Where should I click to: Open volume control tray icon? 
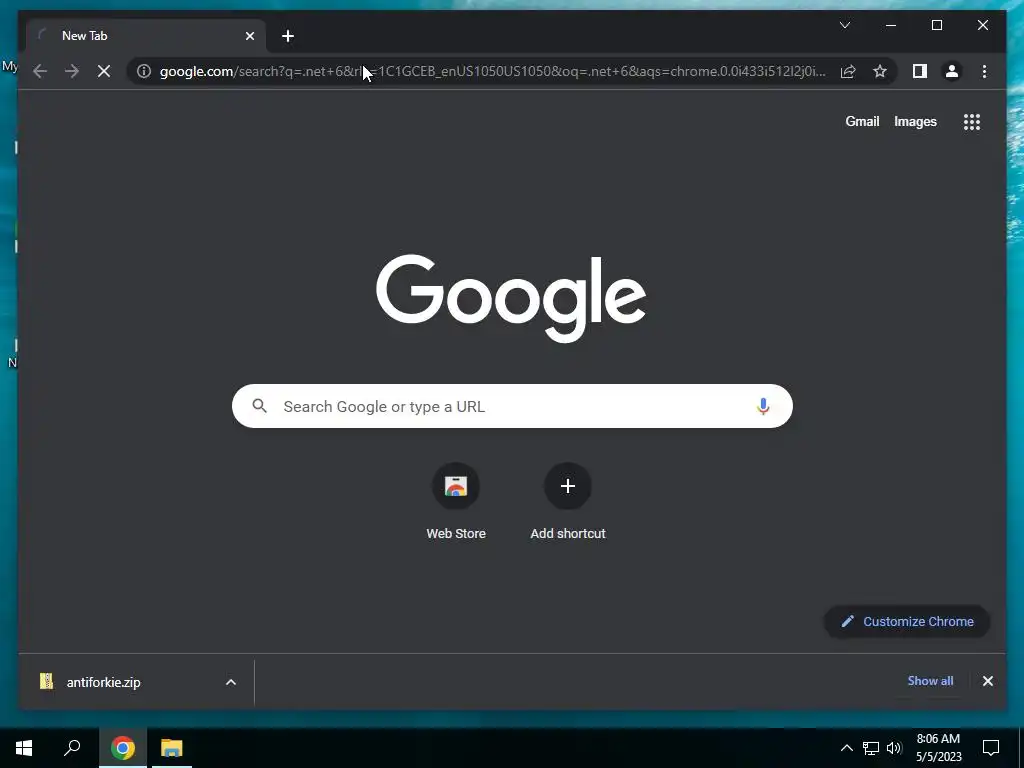894,748
